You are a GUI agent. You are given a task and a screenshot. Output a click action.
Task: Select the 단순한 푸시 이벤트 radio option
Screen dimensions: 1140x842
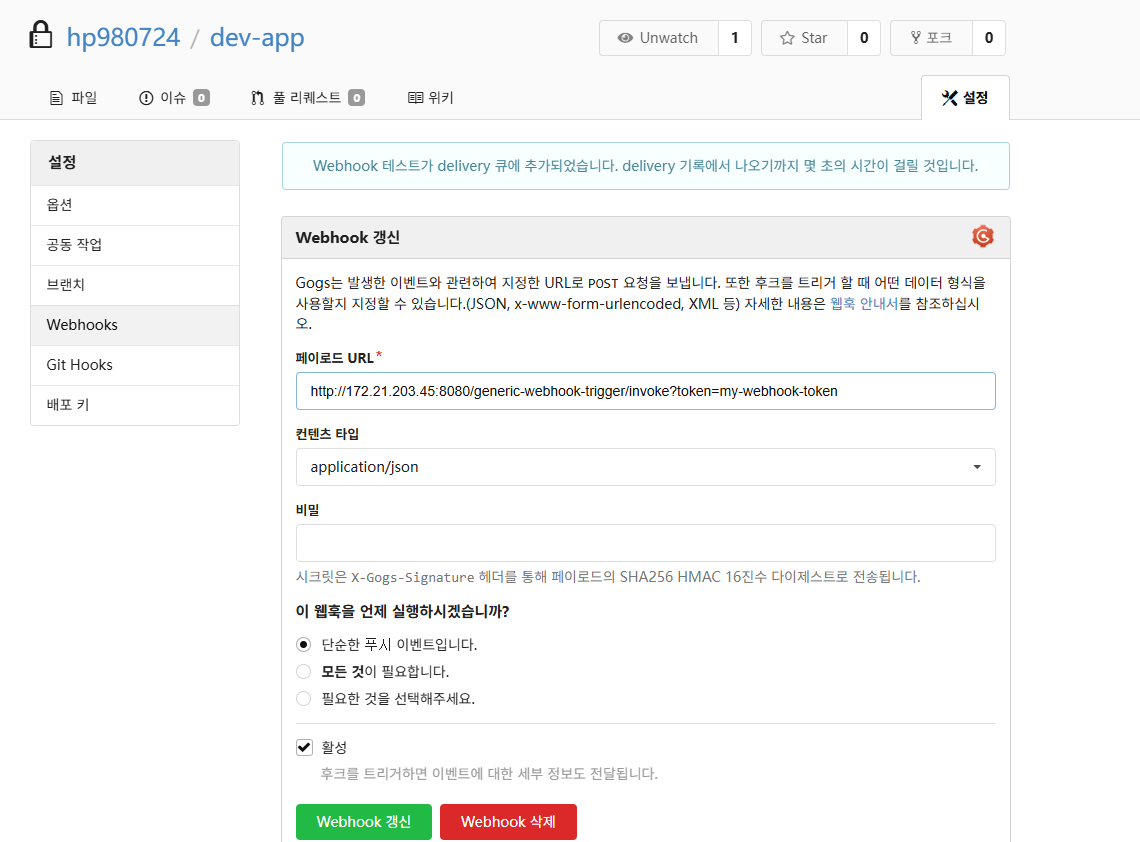pyautogui.click(x=304, y=644)
